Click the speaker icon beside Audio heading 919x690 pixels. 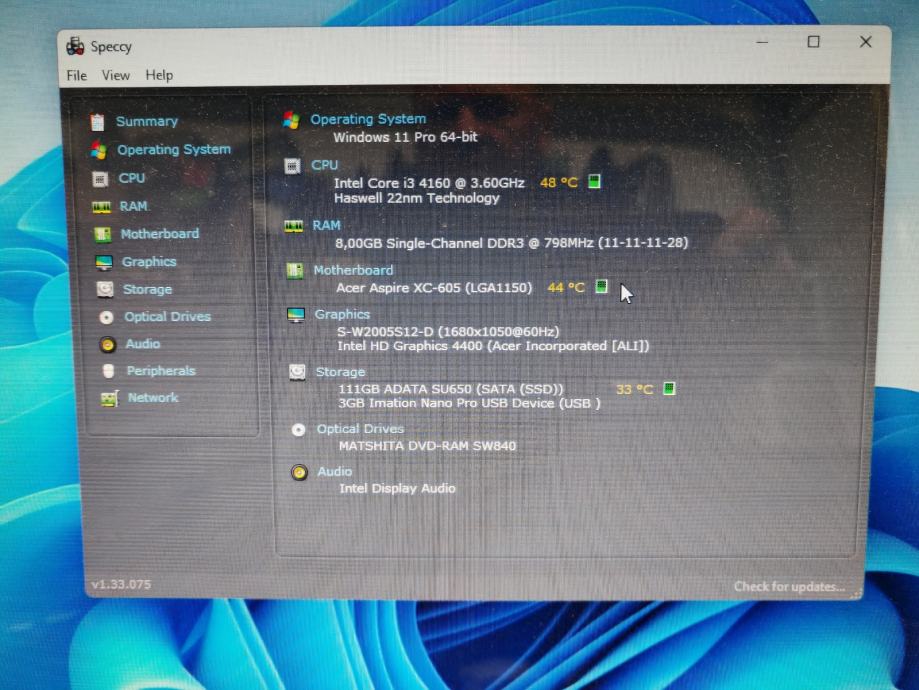click(x=299, y=473)
